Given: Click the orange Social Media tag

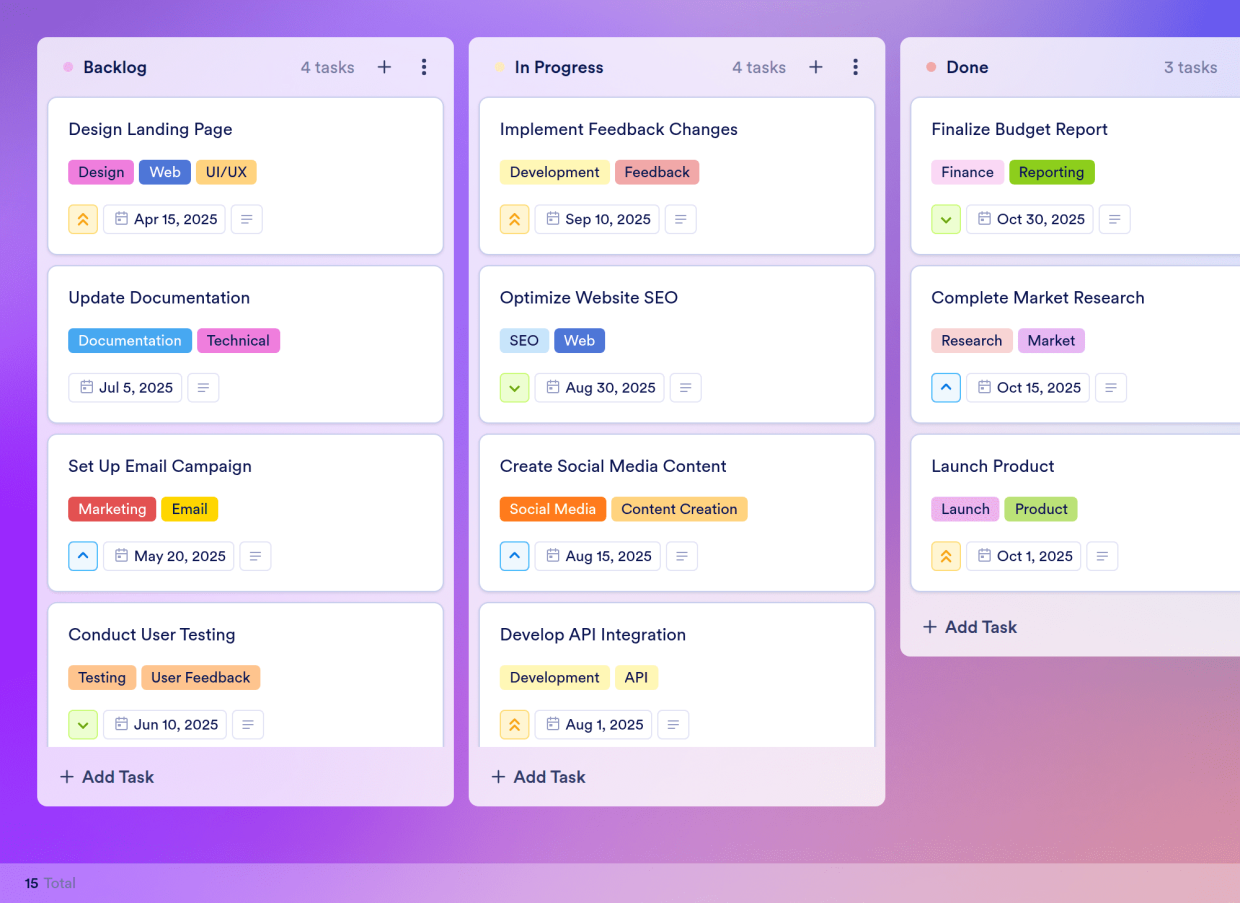Looking at the screenshot, I should tap(553, 509).
